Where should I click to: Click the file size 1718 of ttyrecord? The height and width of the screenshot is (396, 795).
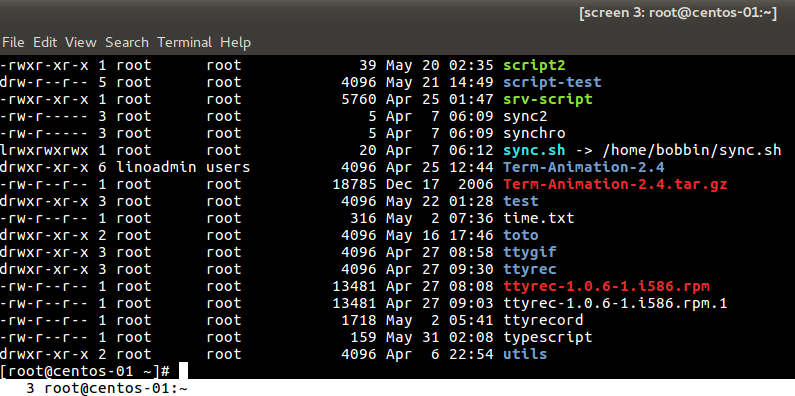point(358,320)
